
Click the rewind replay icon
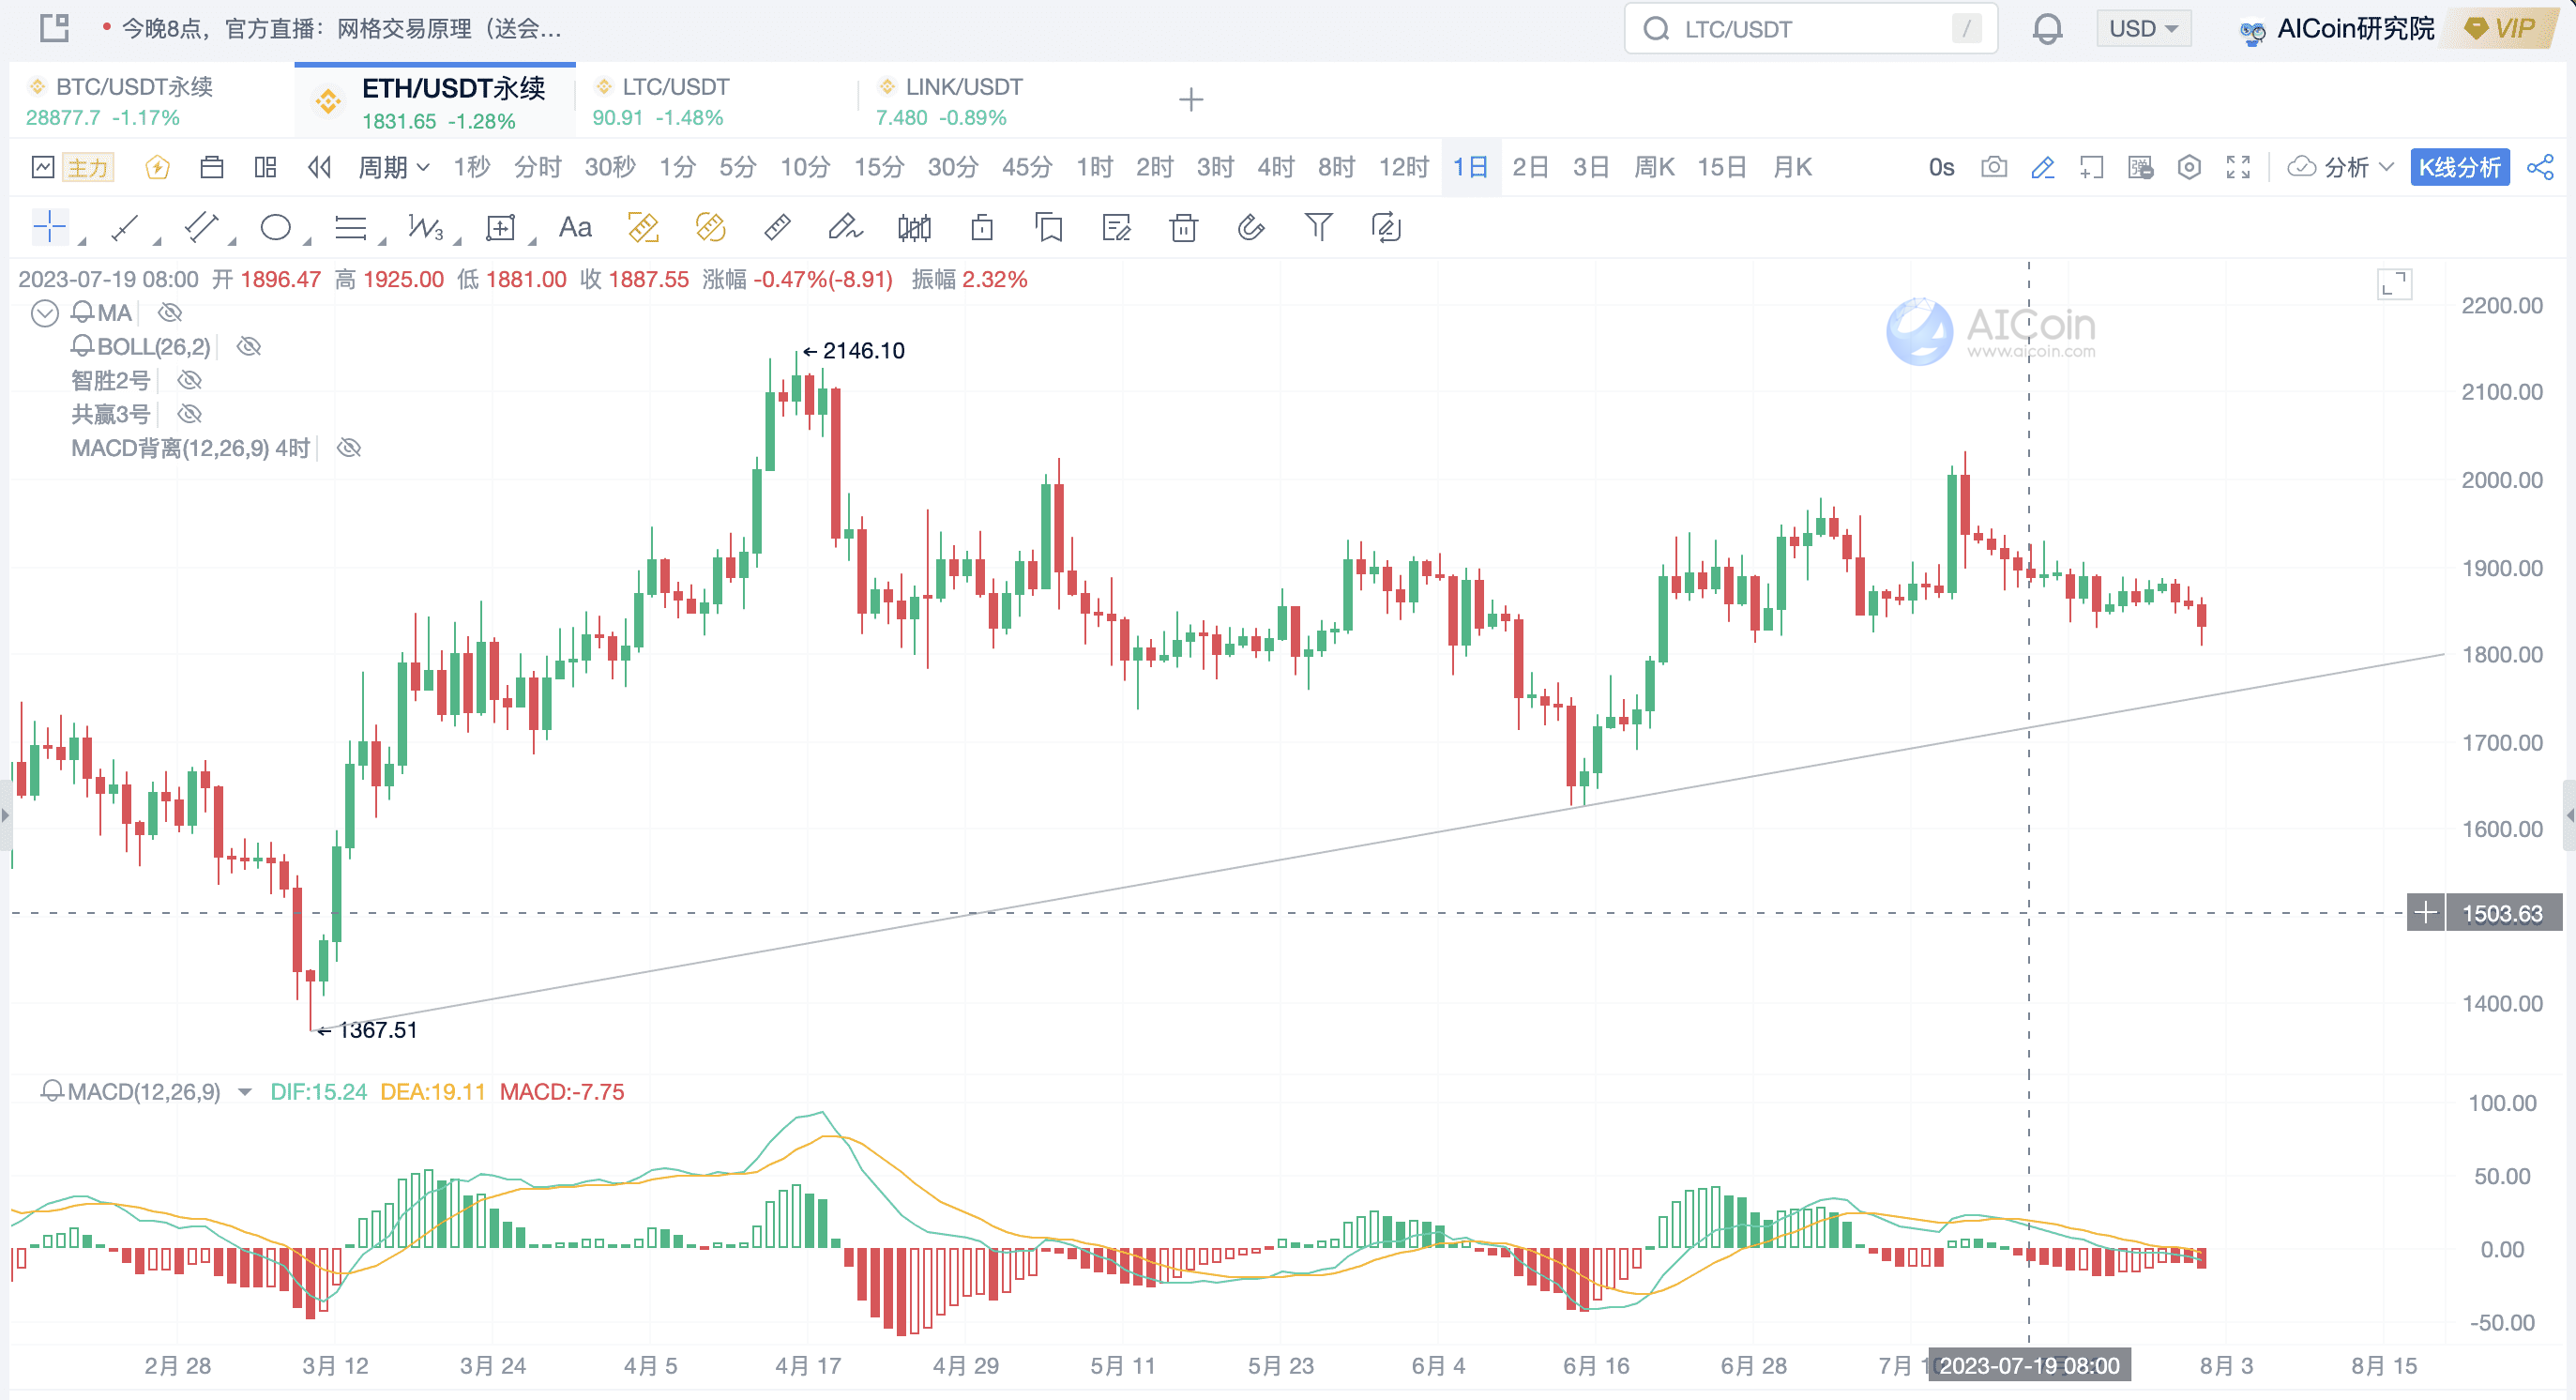coord(319,167)
